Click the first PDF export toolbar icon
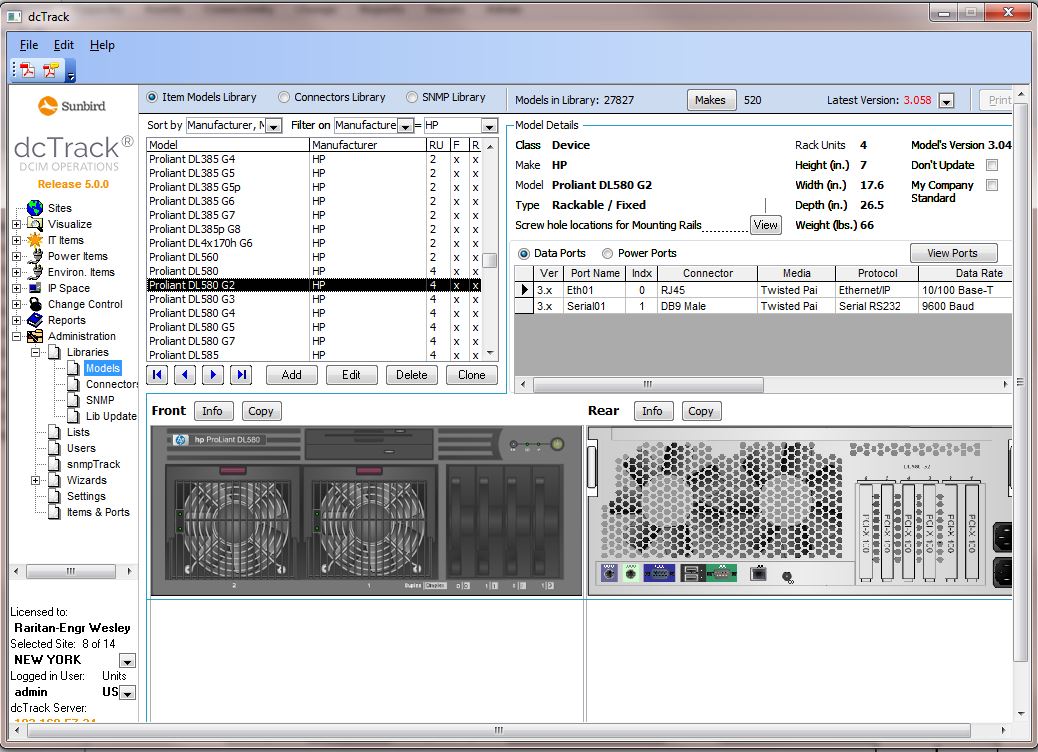1038x752 pixels. coord(28,70)
